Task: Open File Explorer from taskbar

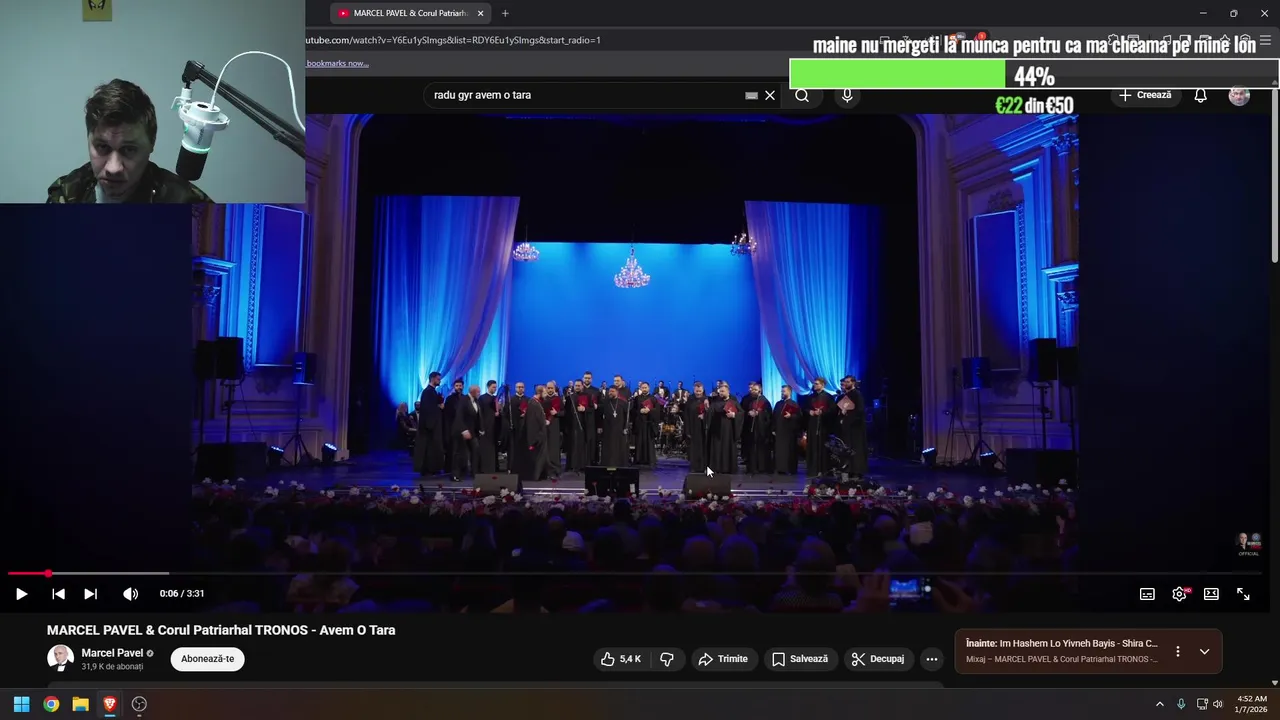Action: pyautogui.click(x=80, y=704)
